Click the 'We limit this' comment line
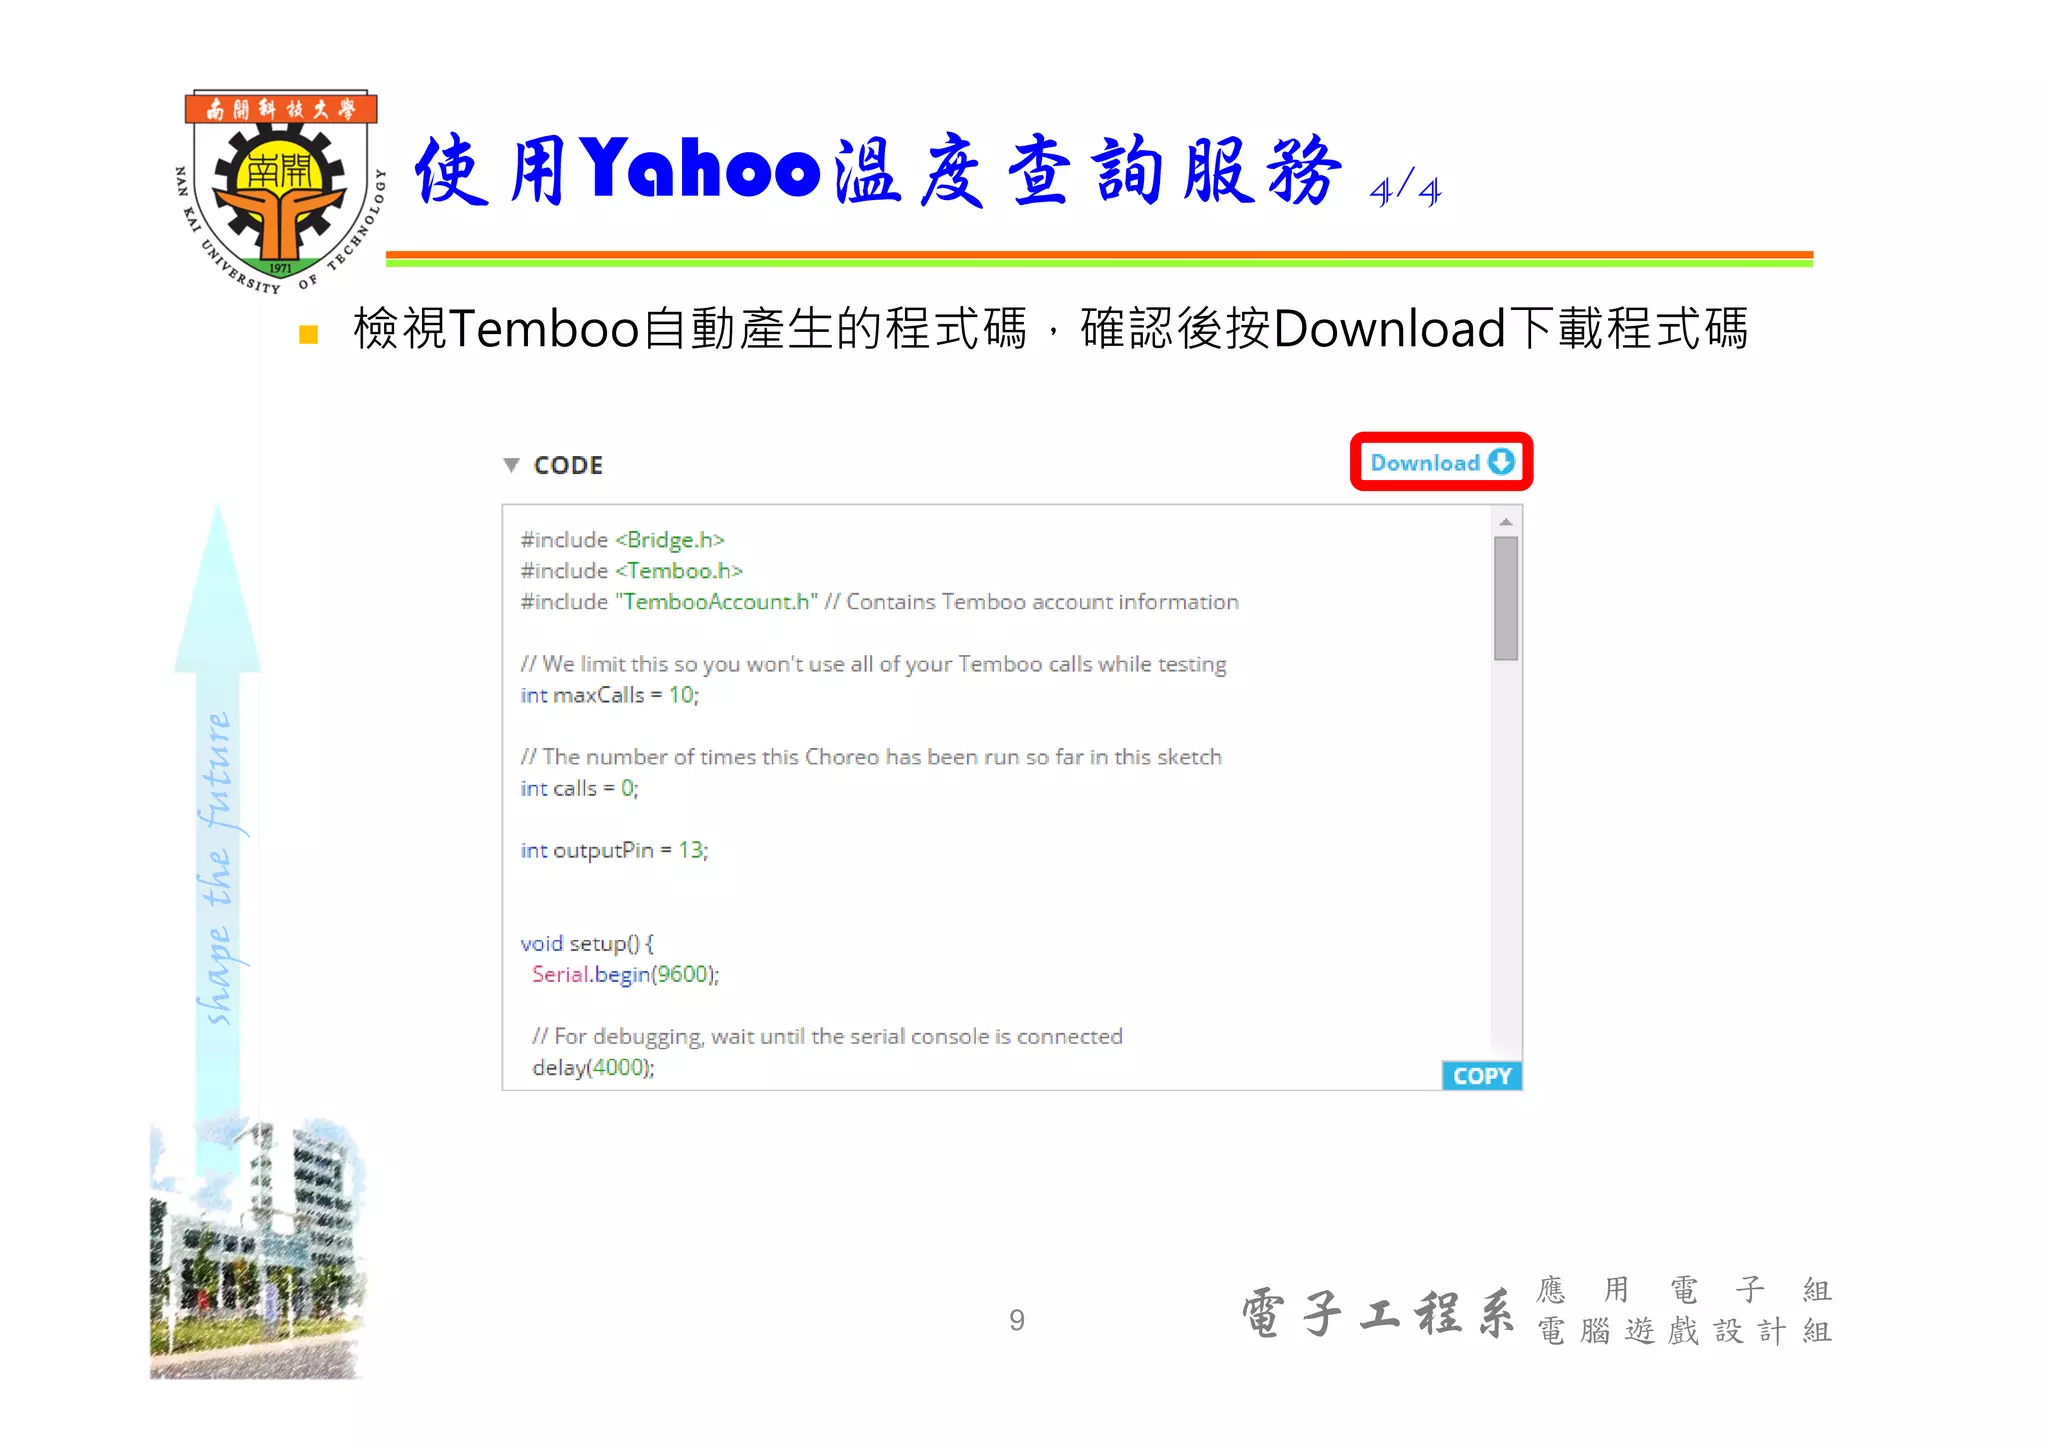This screenshot has width=2048, height=1448. pos(873,664)
